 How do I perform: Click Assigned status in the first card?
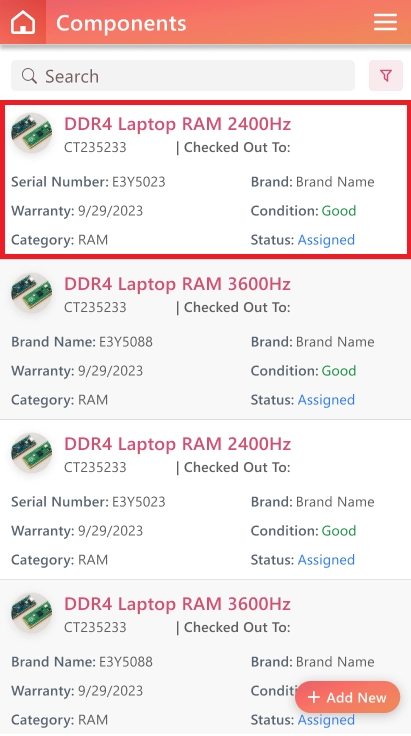(326, 240)
